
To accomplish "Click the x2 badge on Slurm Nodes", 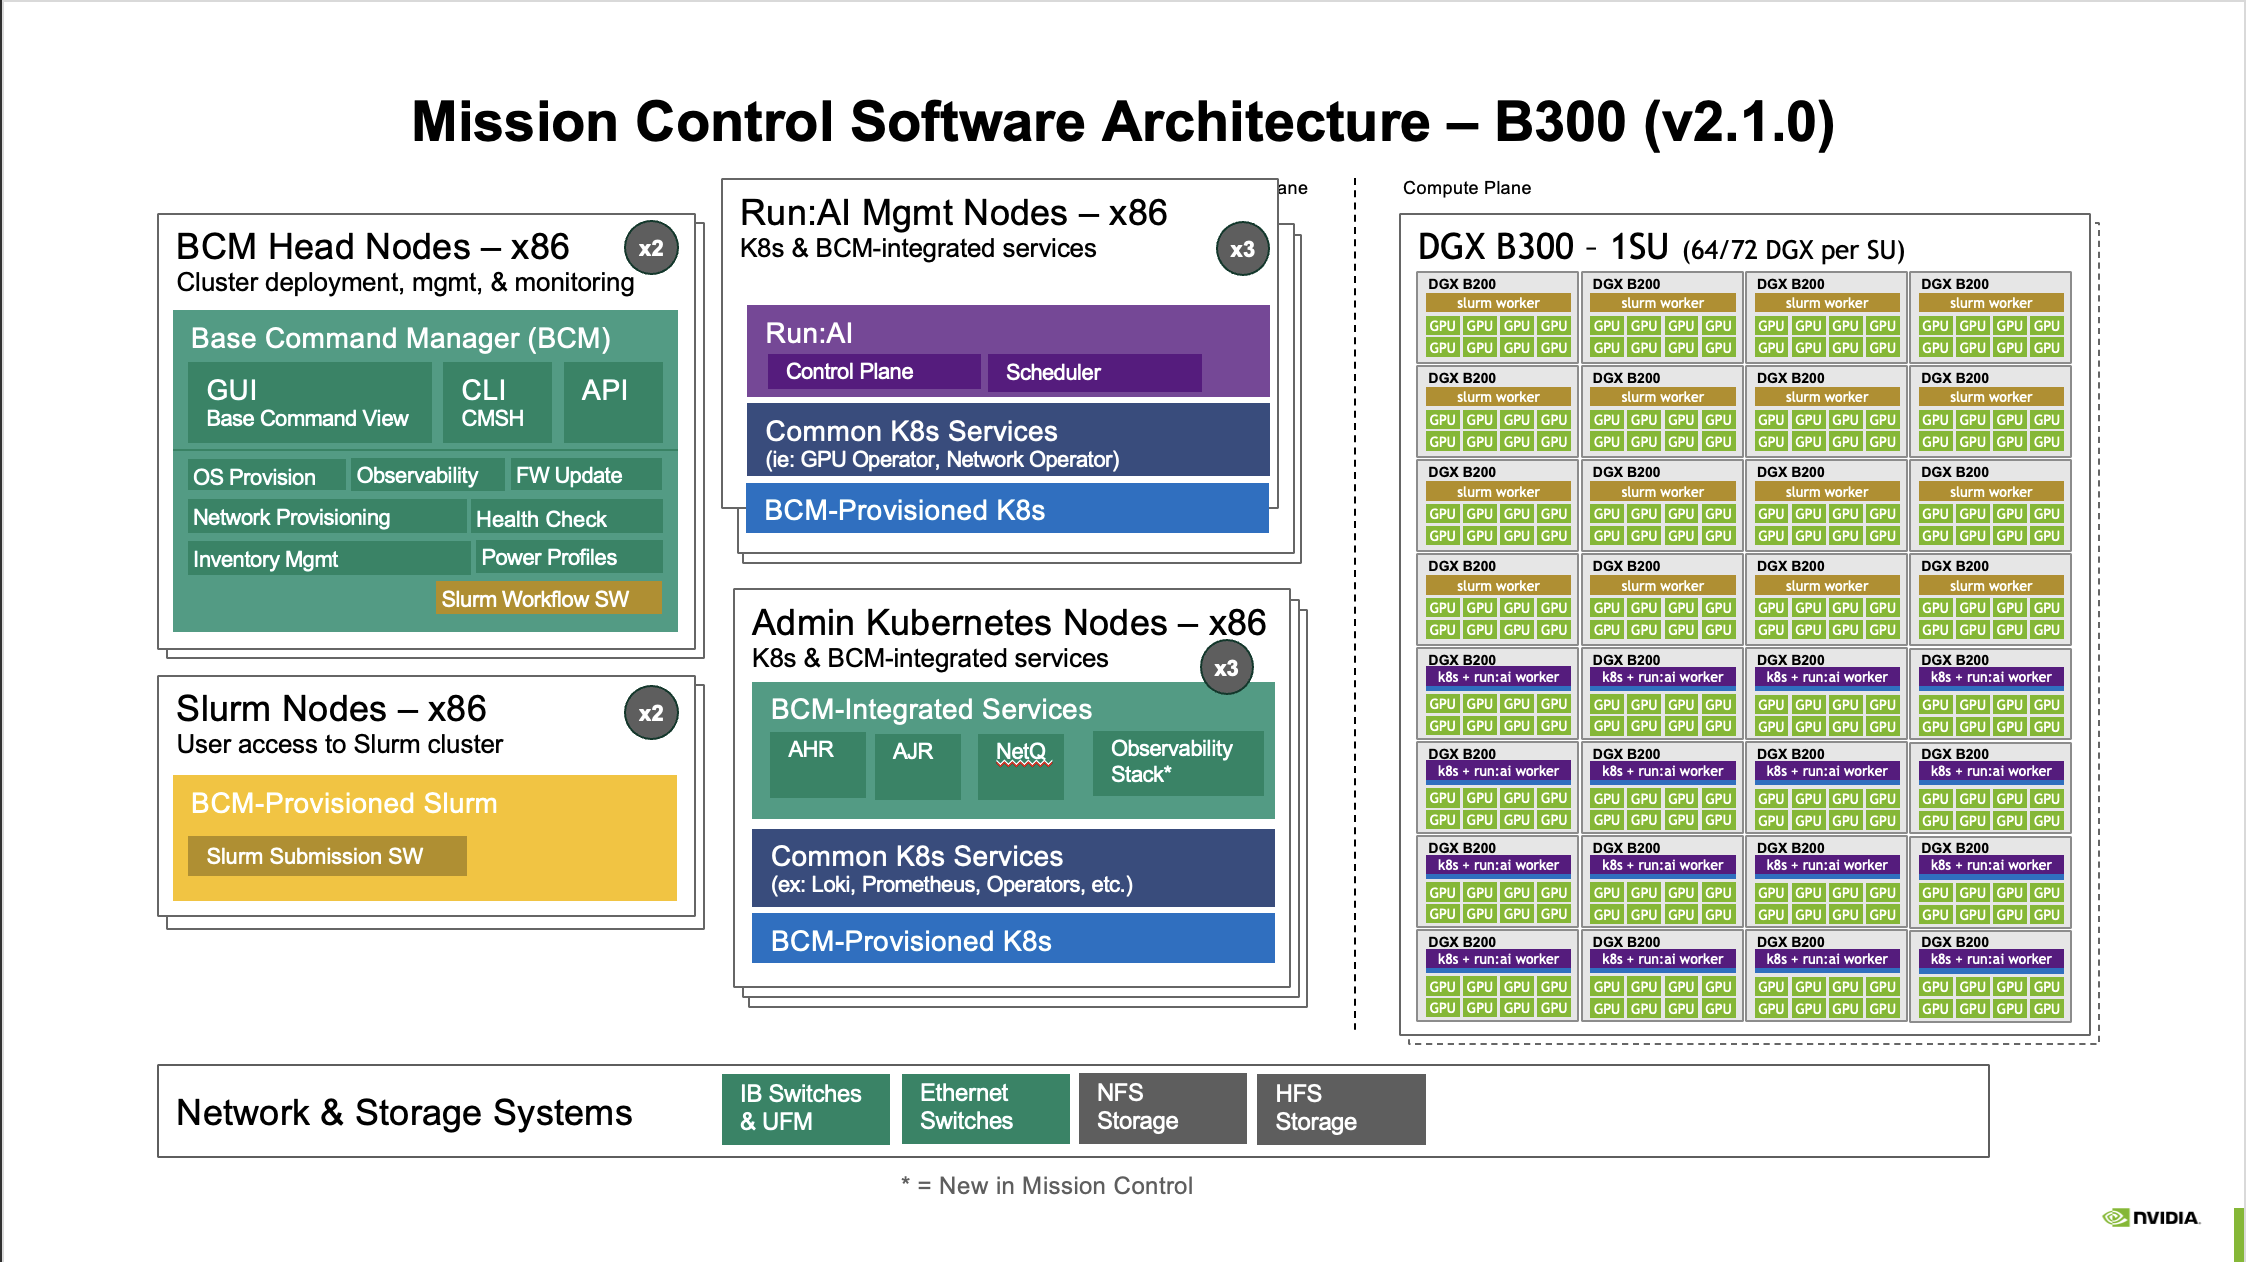I will [x=651, y=713].
